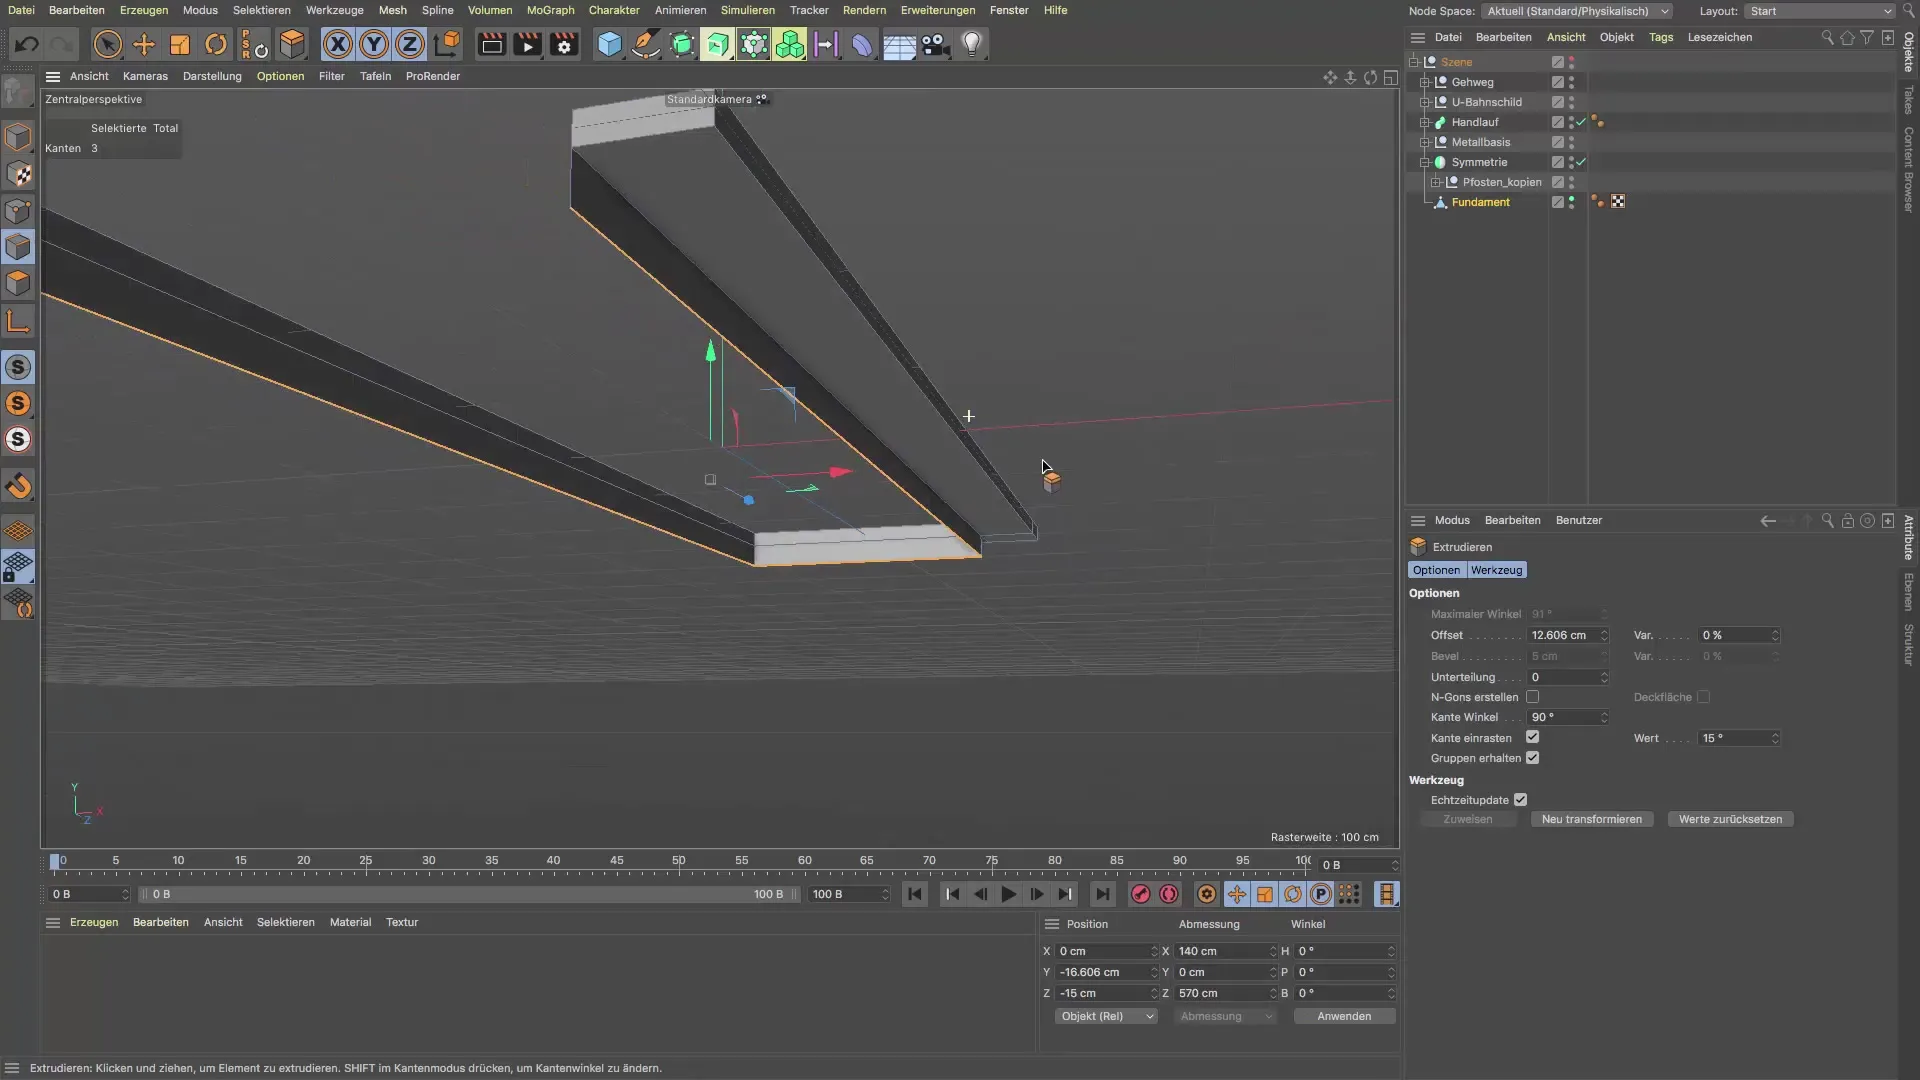Select the Scale tool
This screenshot has height=1080, width=1920.
coord(180,44)
